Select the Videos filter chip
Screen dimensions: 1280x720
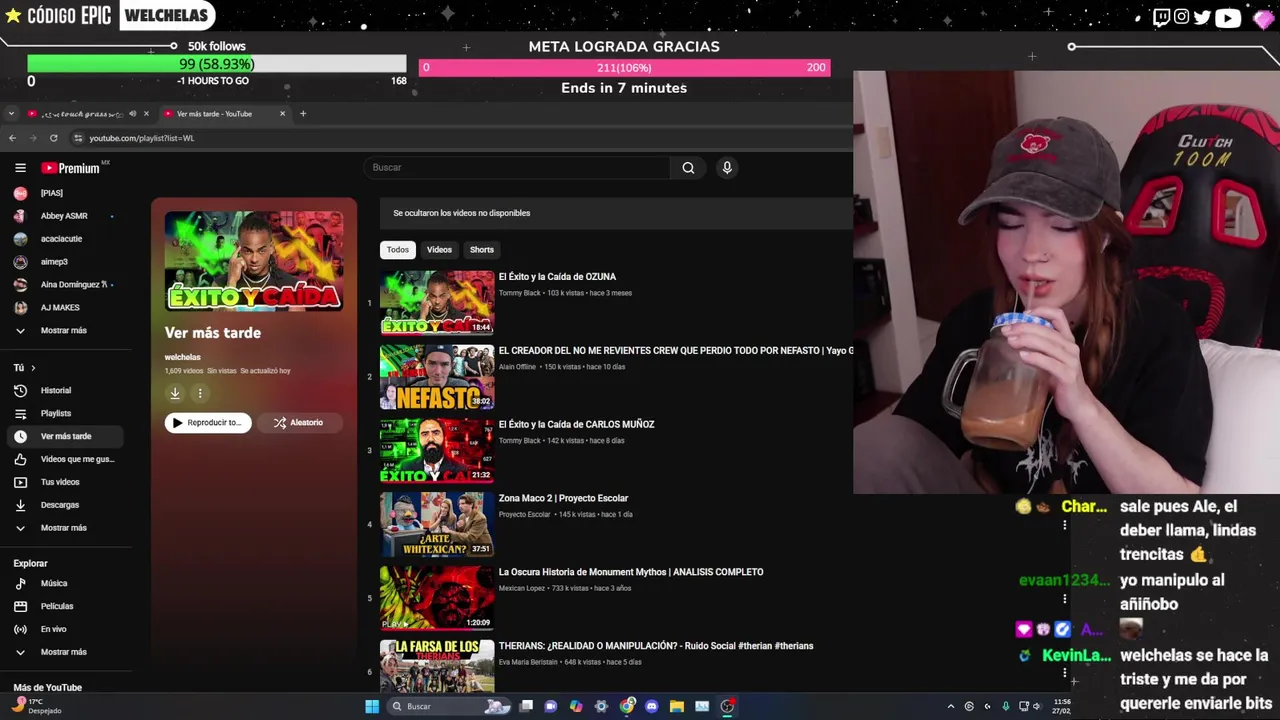coord(439,250)
